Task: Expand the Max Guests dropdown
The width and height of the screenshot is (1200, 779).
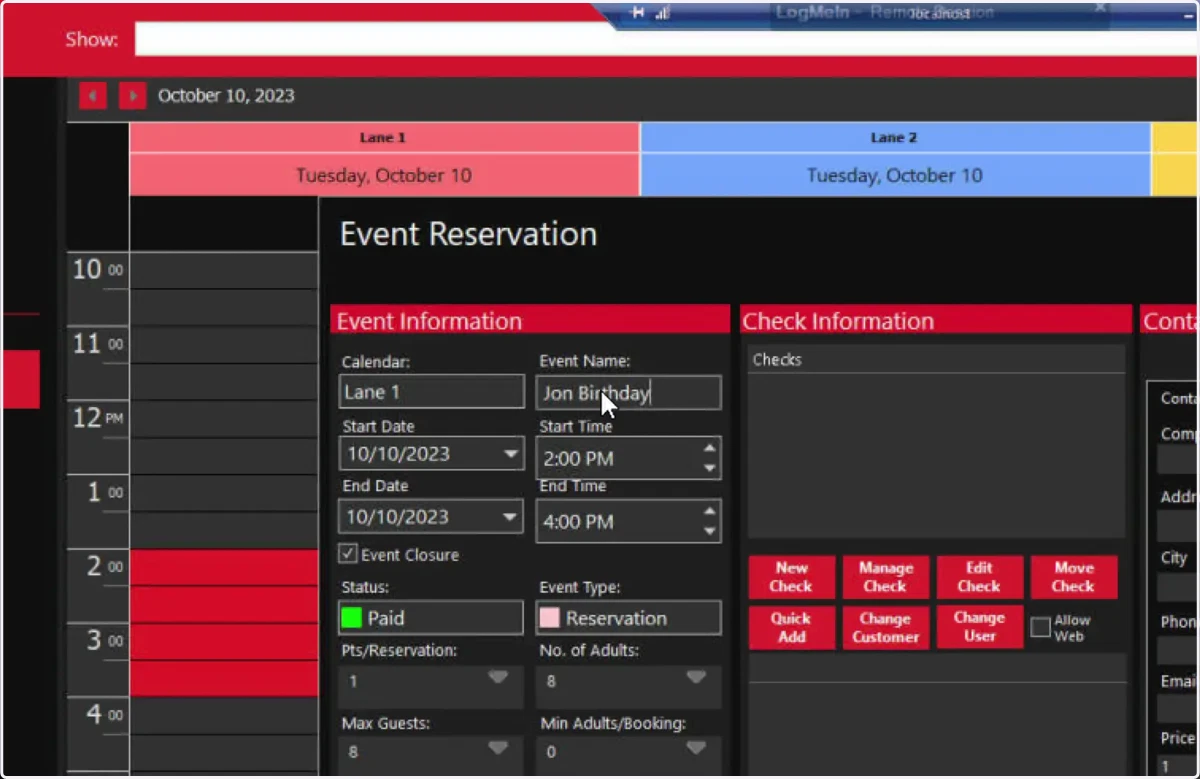Action: (498, 747)
